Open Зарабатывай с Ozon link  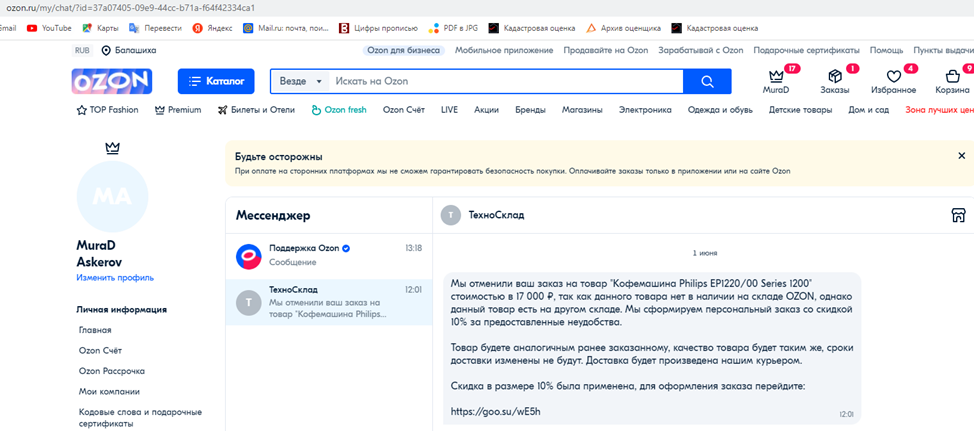coord(701,50)
